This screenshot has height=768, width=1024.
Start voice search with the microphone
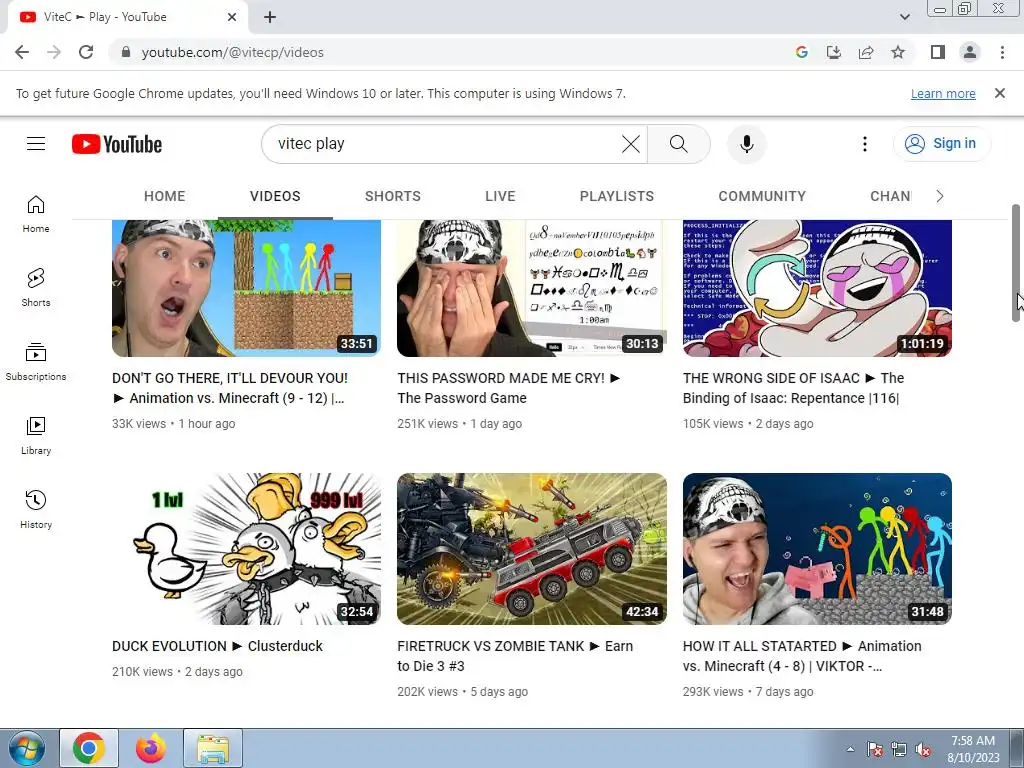746,144
